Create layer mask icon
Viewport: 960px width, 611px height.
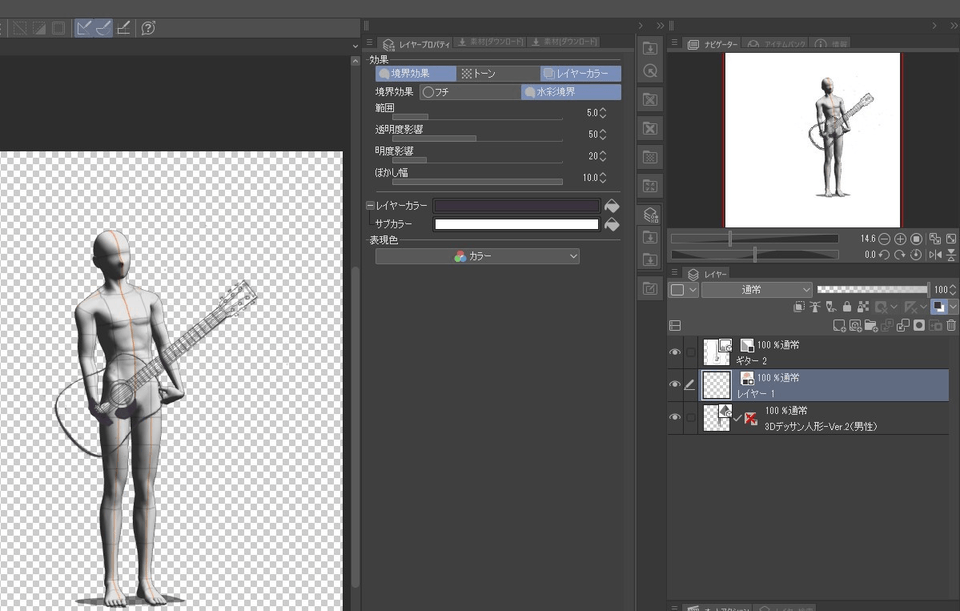pos(919,326)
